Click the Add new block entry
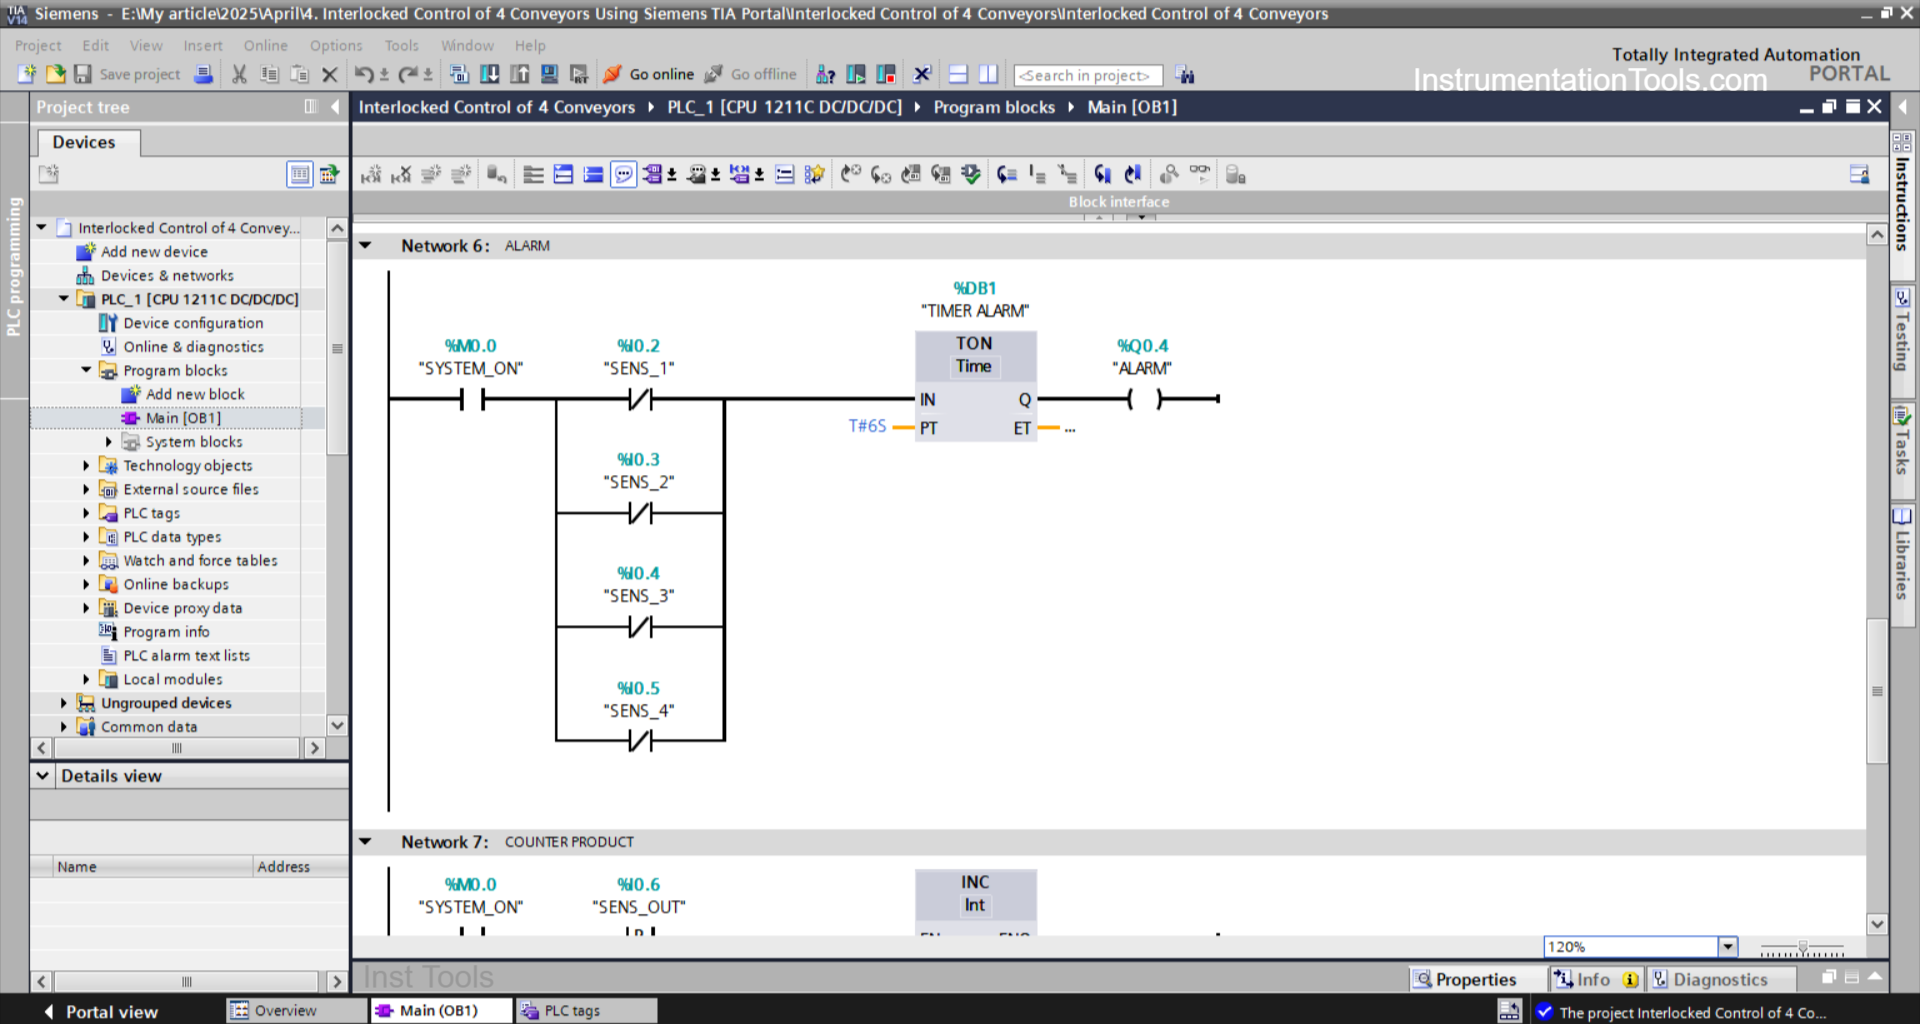This screenshot has width=1920, height=1024. pyautogui.click(x=194, y=394)
